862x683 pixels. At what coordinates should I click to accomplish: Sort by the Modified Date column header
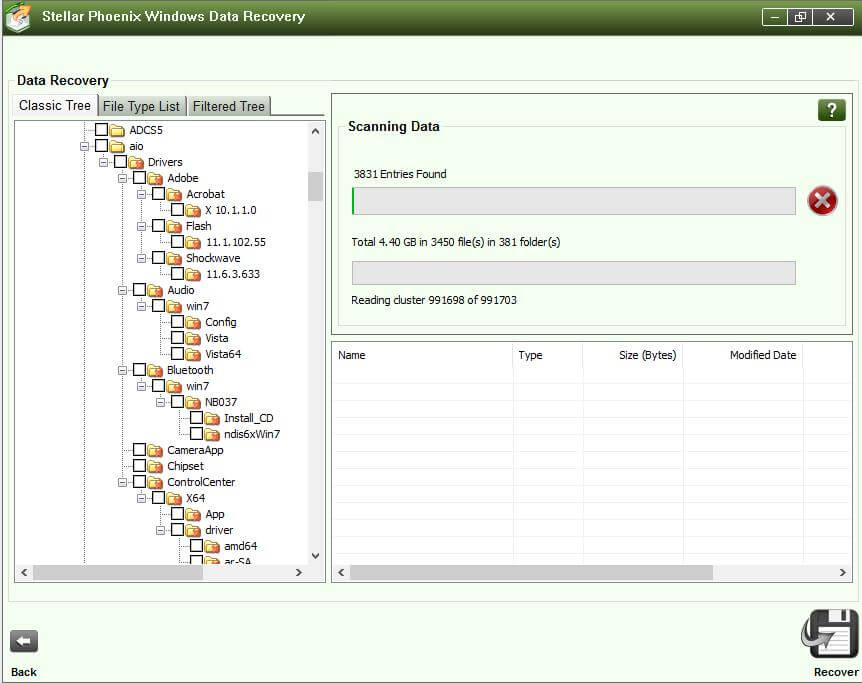point(762,355)
